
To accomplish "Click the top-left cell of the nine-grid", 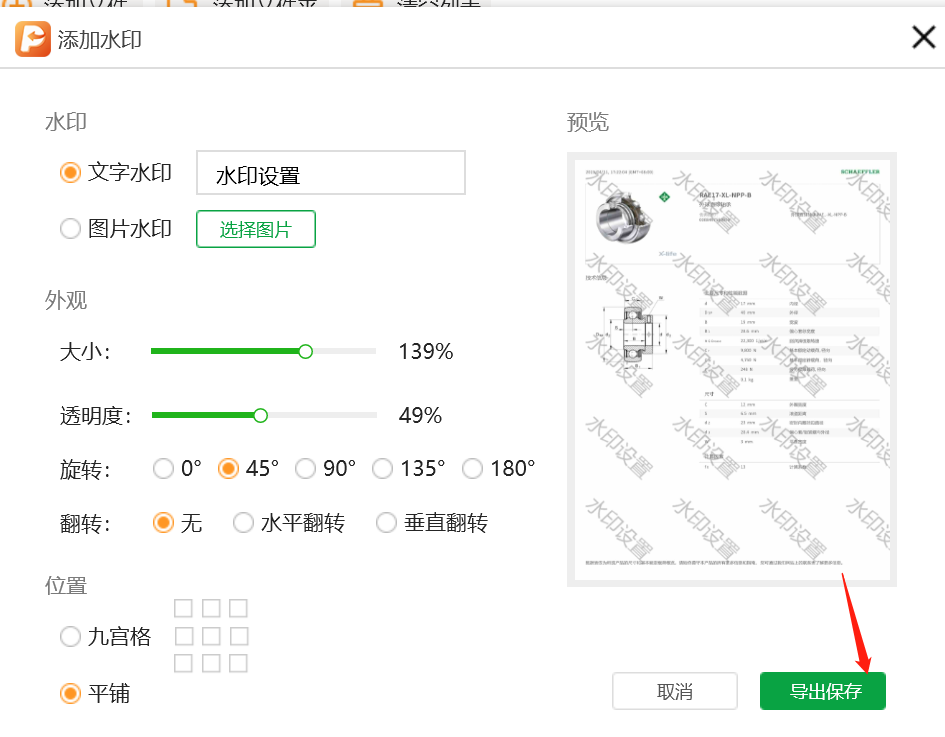I will coord(183,608).
